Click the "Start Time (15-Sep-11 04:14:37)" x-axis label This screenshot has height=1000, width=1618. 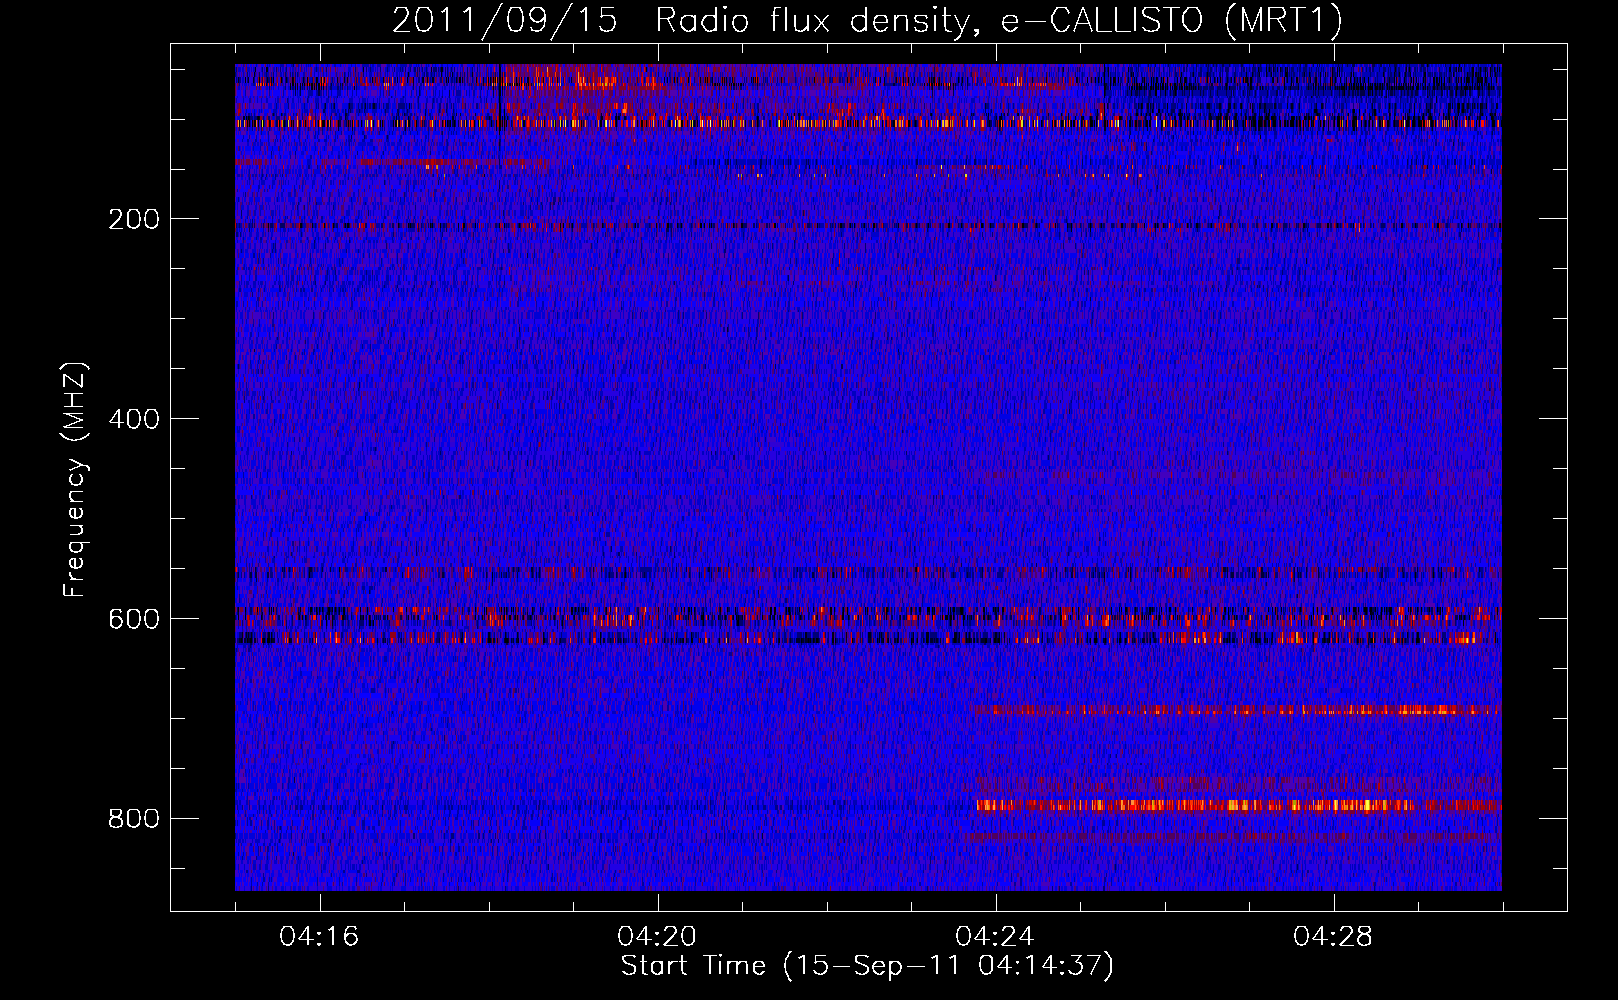click(867, 966)
